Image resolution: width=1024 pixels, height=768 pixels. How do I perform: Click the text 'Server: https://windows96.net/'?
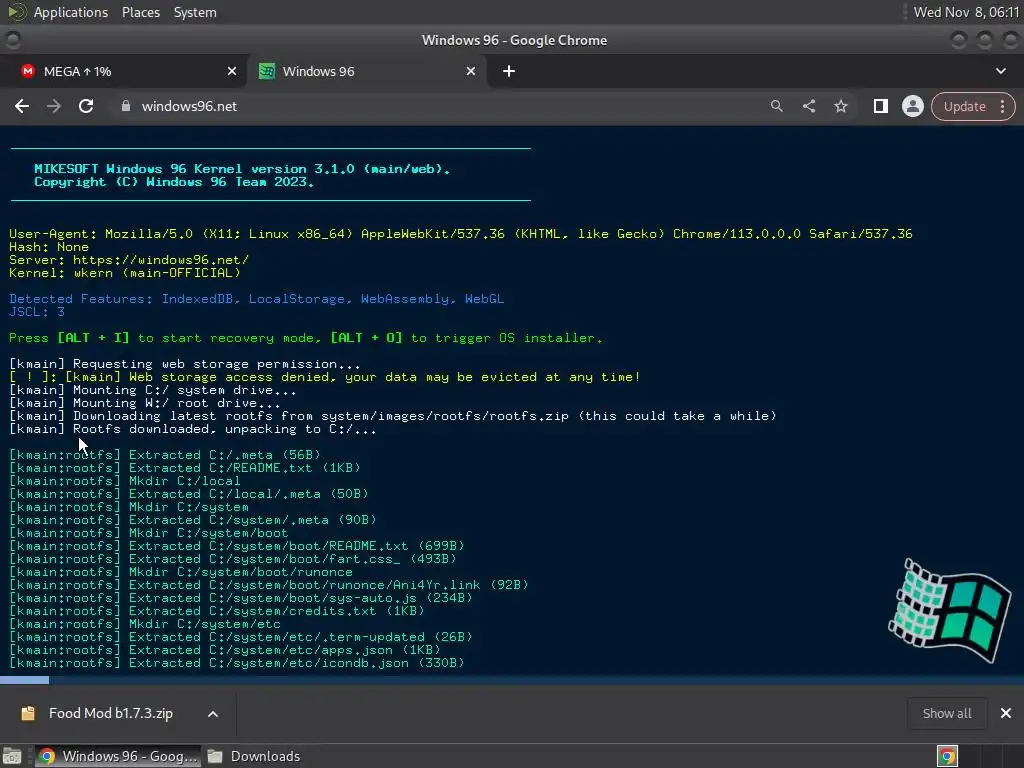click(129, 260)
